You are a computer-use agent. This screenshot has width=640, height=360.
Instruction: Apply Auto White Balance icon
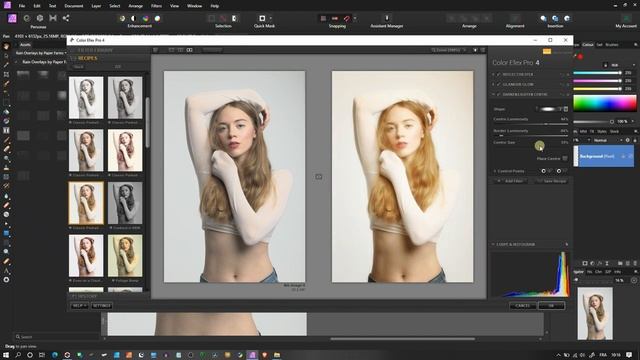158,18
